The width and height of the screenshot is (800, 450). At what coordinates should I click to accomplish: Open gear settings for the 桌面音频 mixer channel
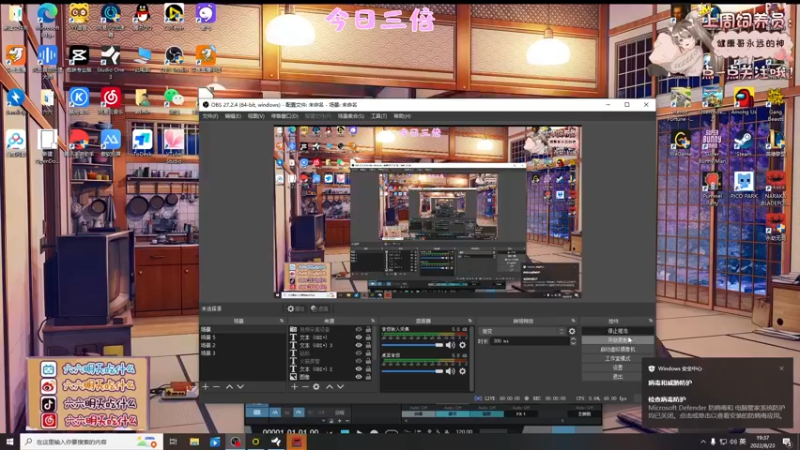[462, 371]
